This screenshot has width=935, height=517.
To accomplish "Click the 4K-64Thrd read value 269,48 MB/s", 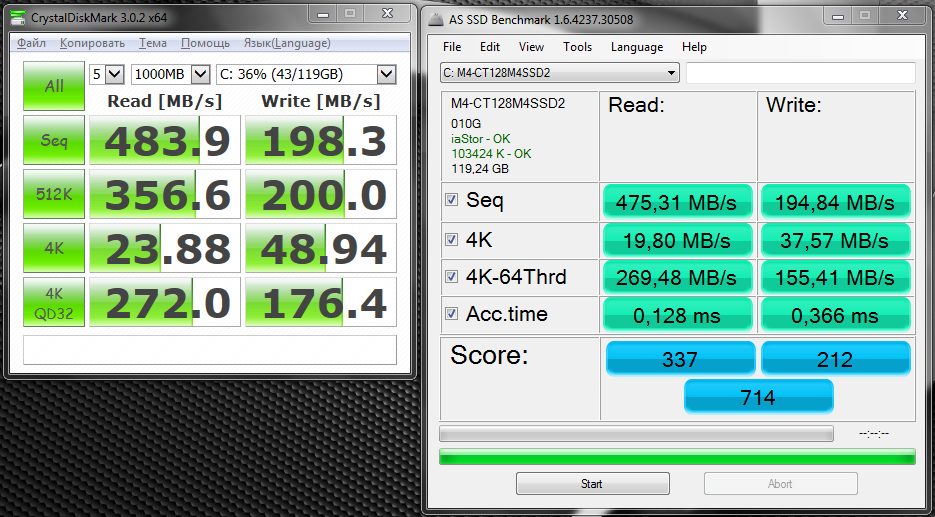I will click(x=677, y=277).
